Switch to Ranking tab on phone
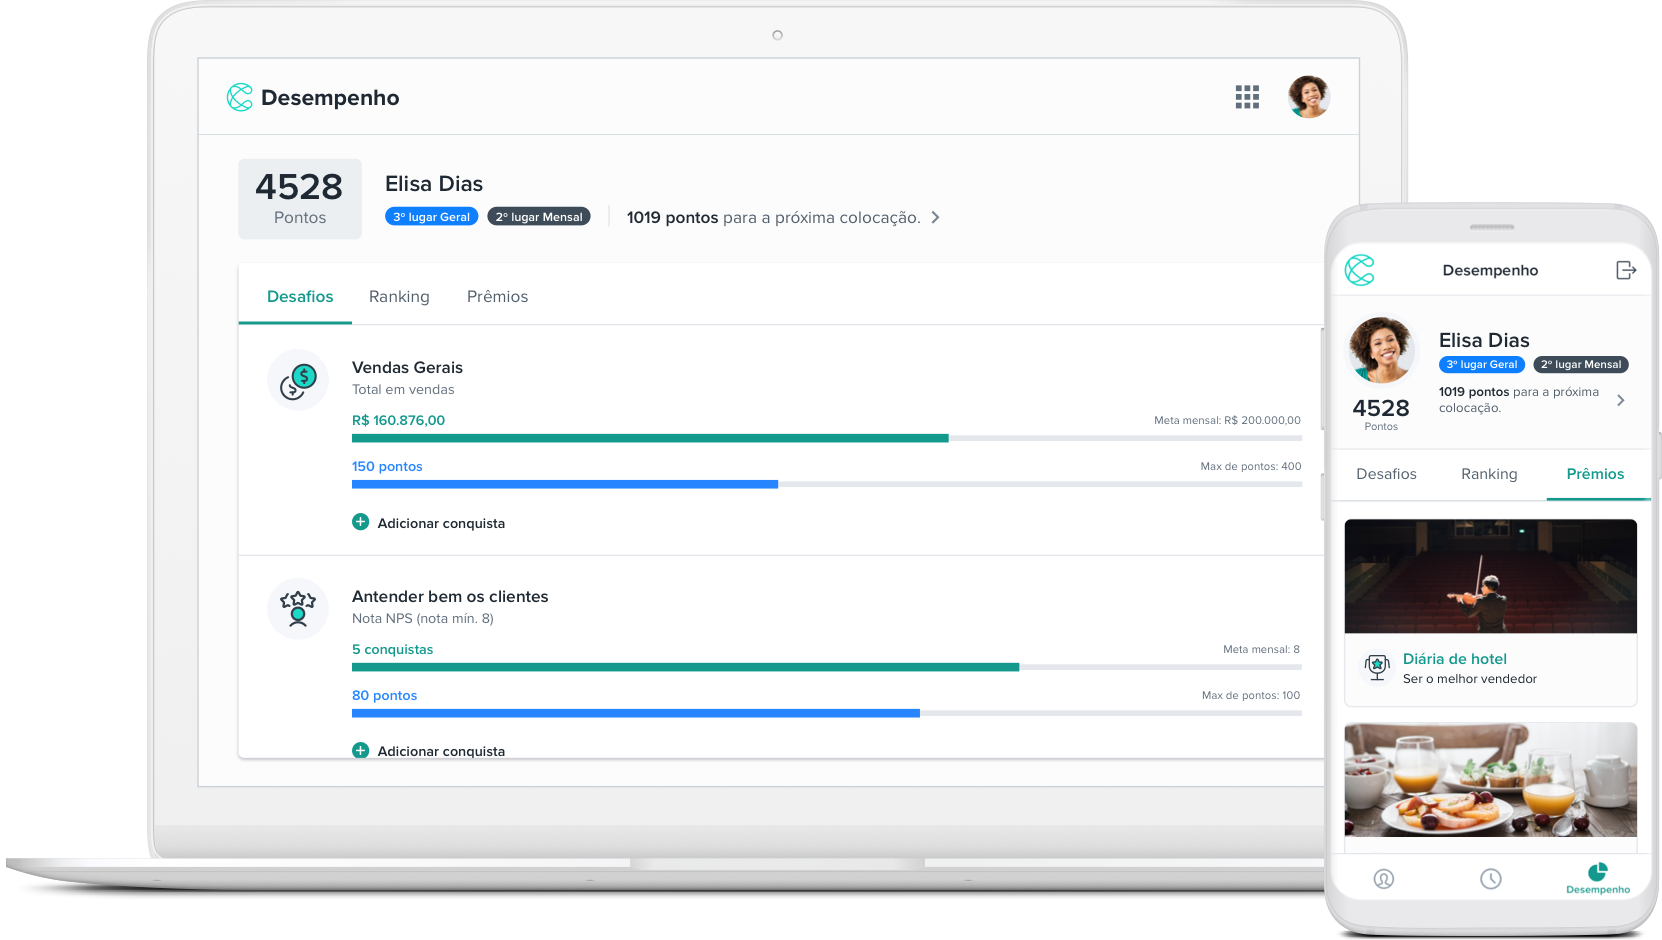Viewport: 1662px width, 940px height. coord(1489,474)
